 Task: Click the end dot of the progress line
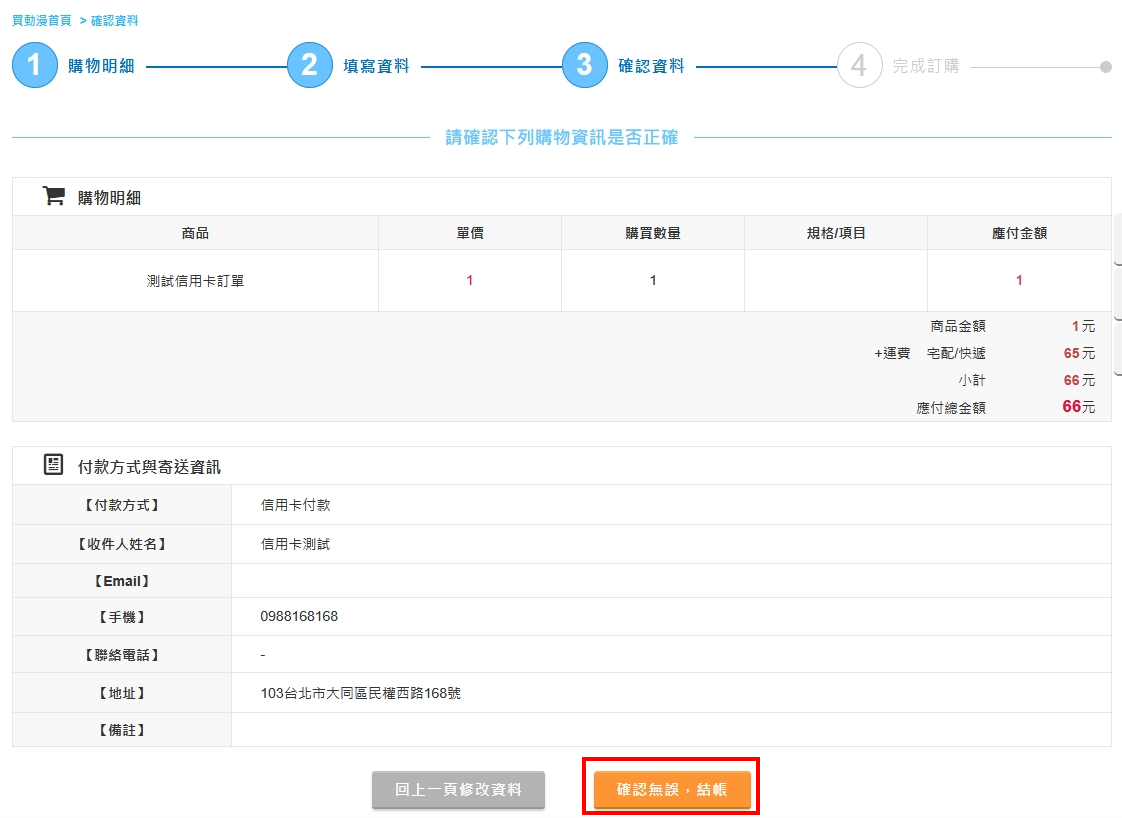pyautogui.click(x=1105, y=67)
